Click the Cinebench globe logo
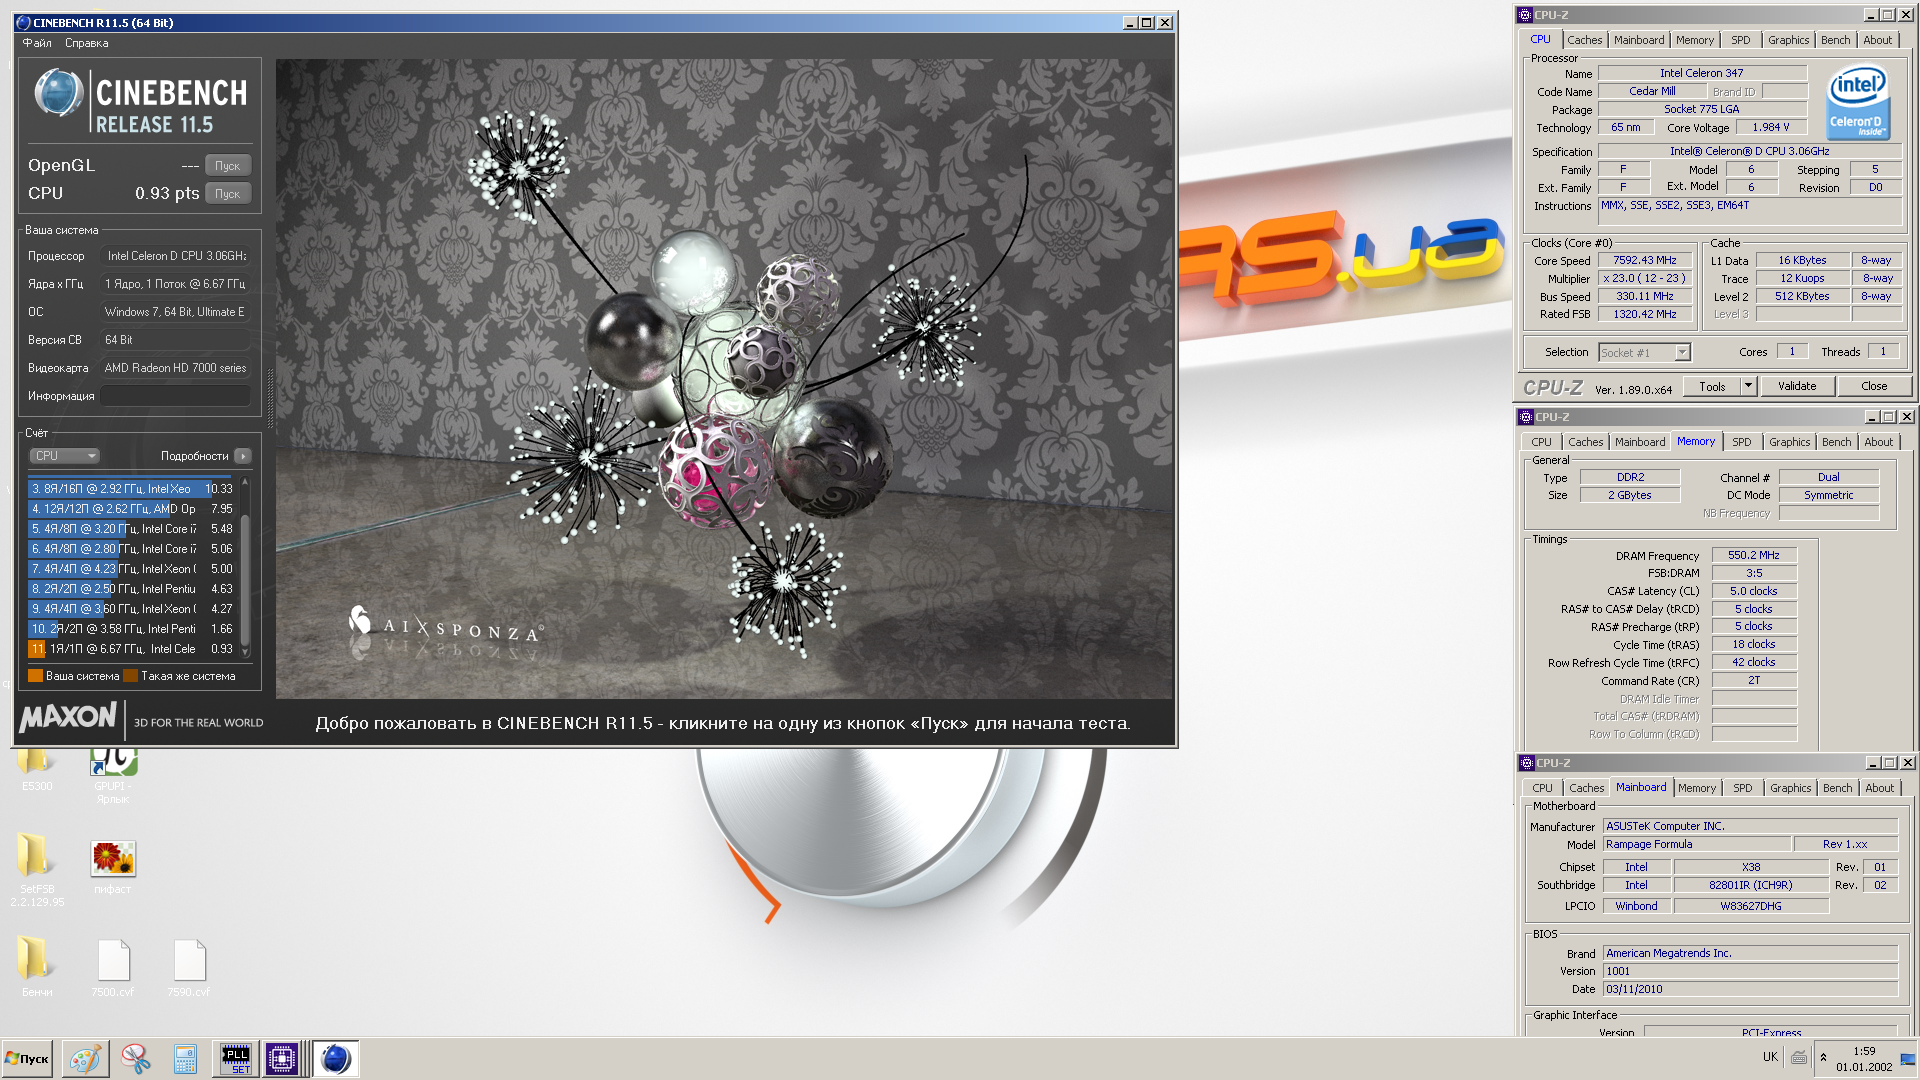The height and width of the screenshot is (1080, 1920). click(x=59, y=93)
